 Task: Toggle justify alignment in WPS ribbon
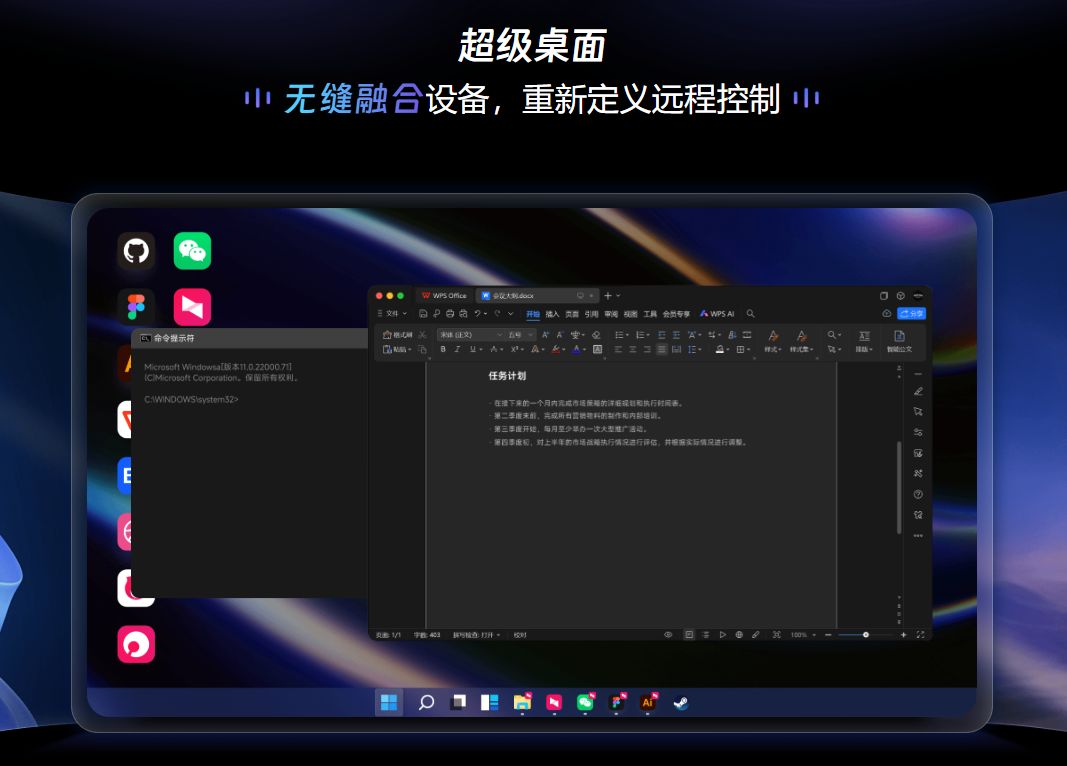(661, 350)
